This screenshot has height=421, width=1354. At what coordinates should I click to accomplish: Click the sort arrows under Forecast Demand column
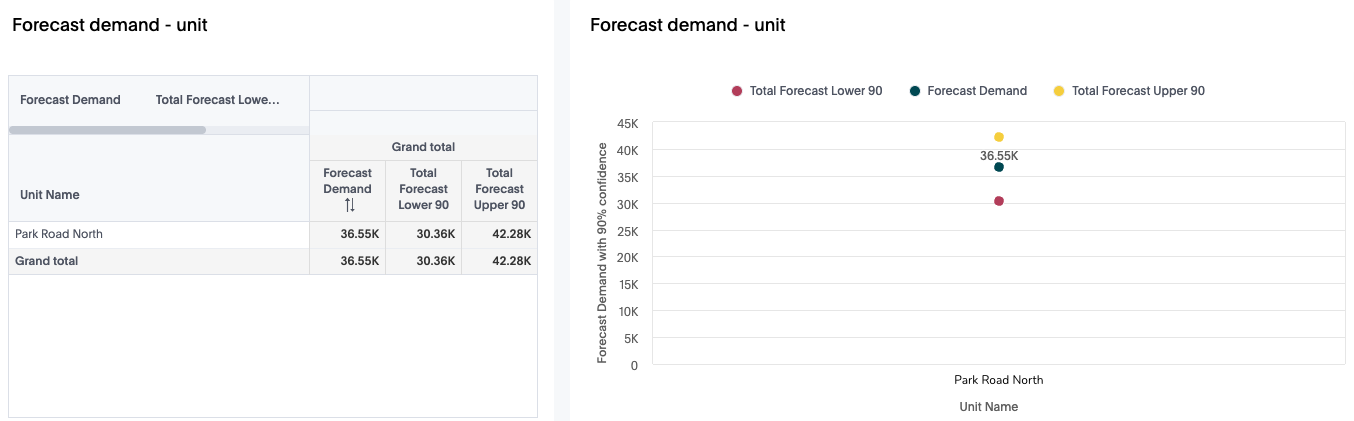(349, 205)
